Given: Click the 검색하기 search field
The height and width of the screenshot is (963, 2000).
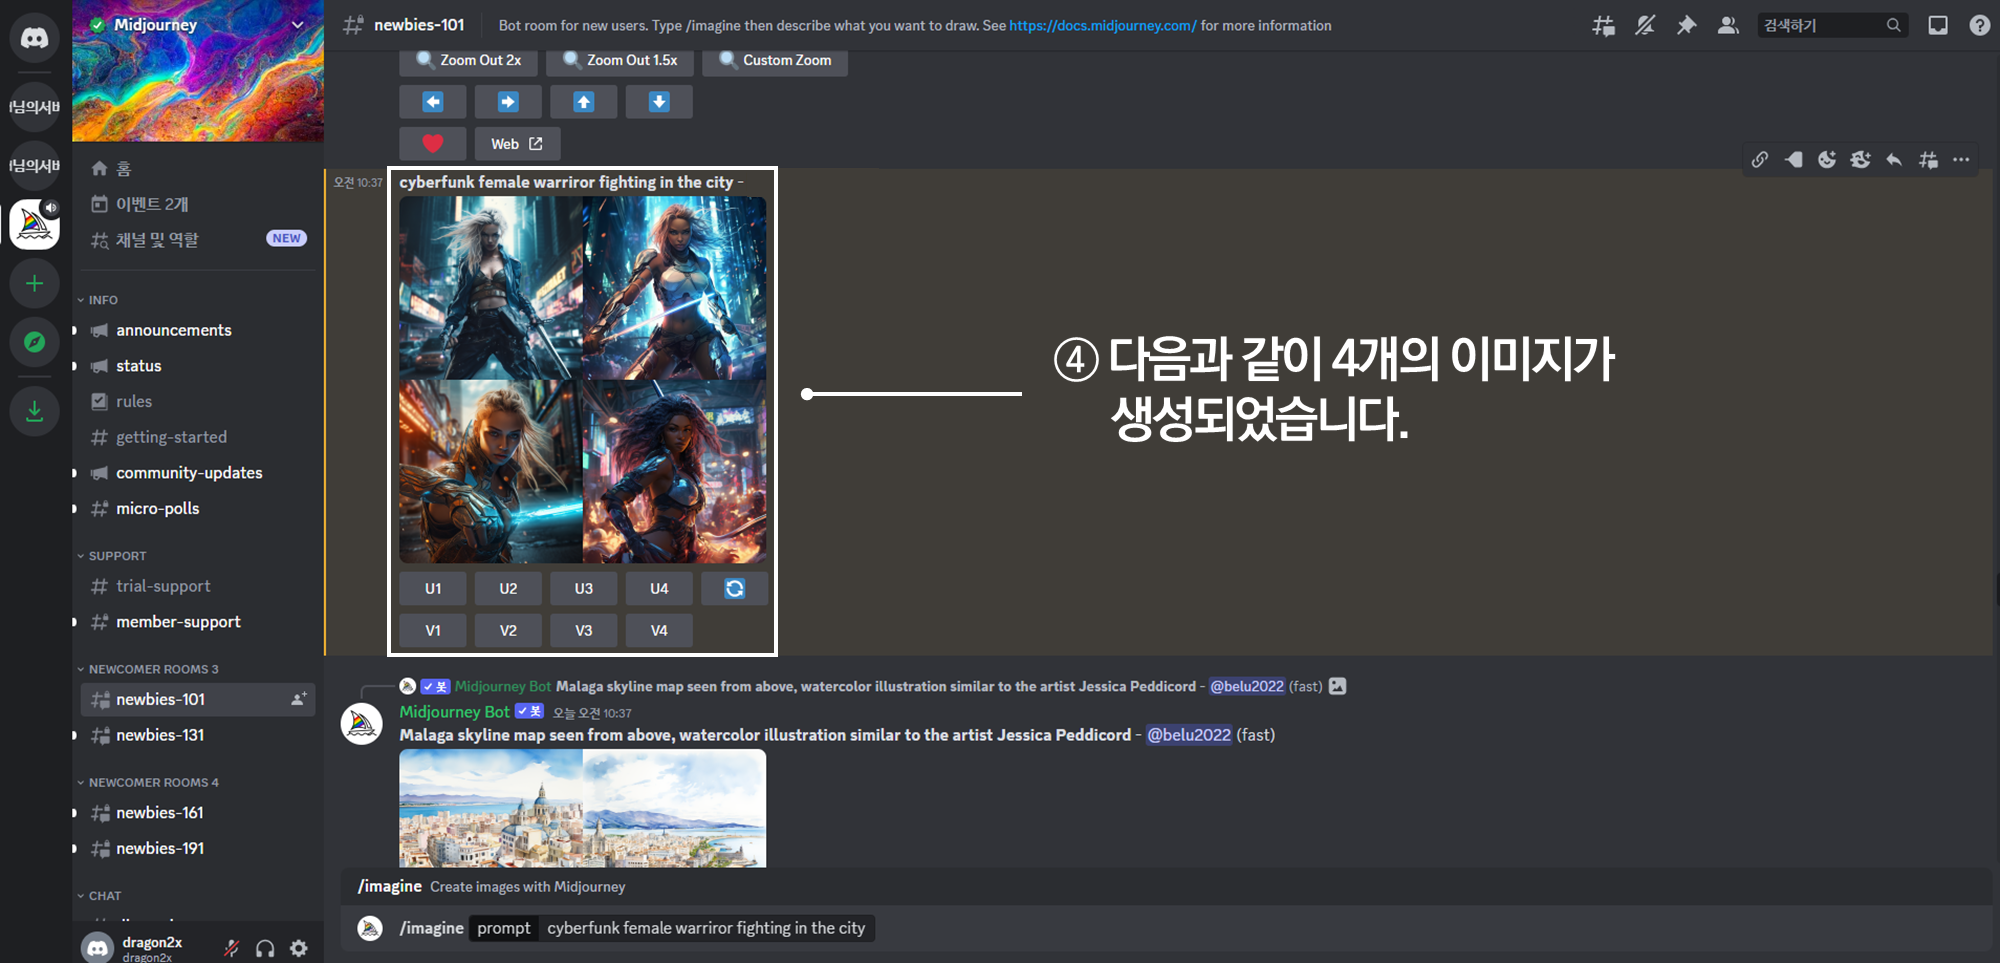Looking at the screenshot, I should coord(1832,26).
